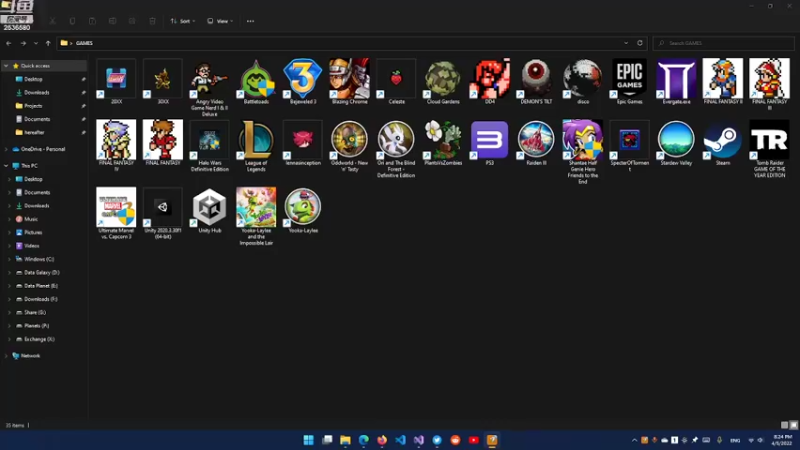Expand the address bar history dropdown
The image size is (800, 450).
point(626,43)
